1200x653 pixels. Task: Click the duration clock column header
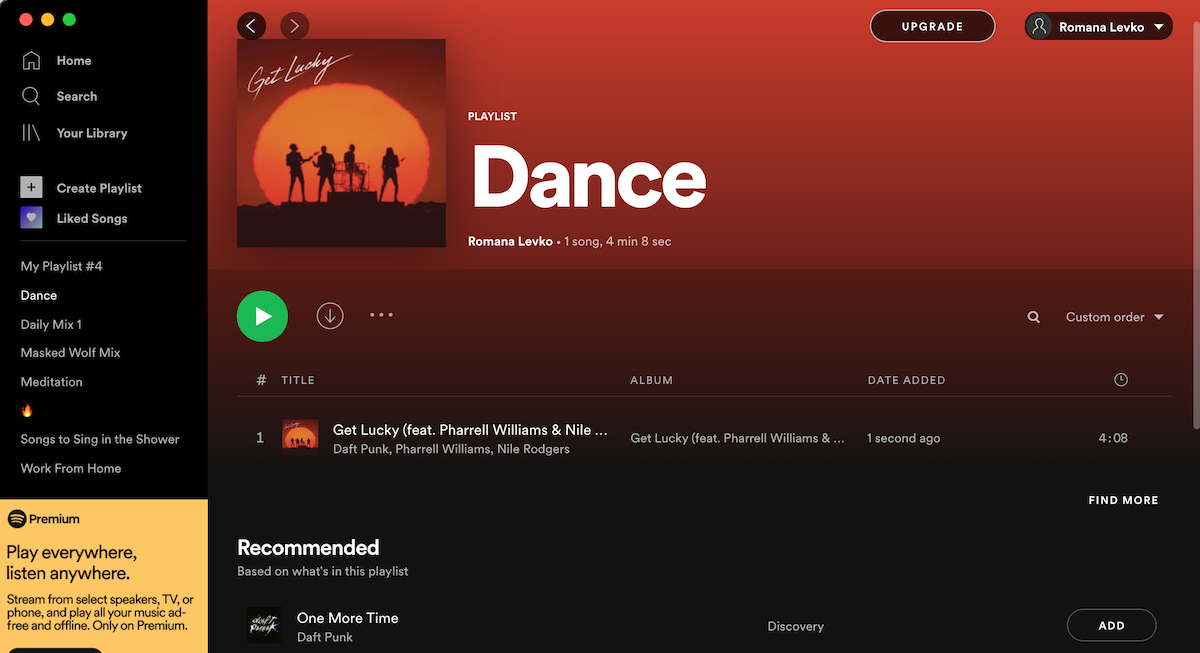pyautogui.click(x=1120, y=380)
